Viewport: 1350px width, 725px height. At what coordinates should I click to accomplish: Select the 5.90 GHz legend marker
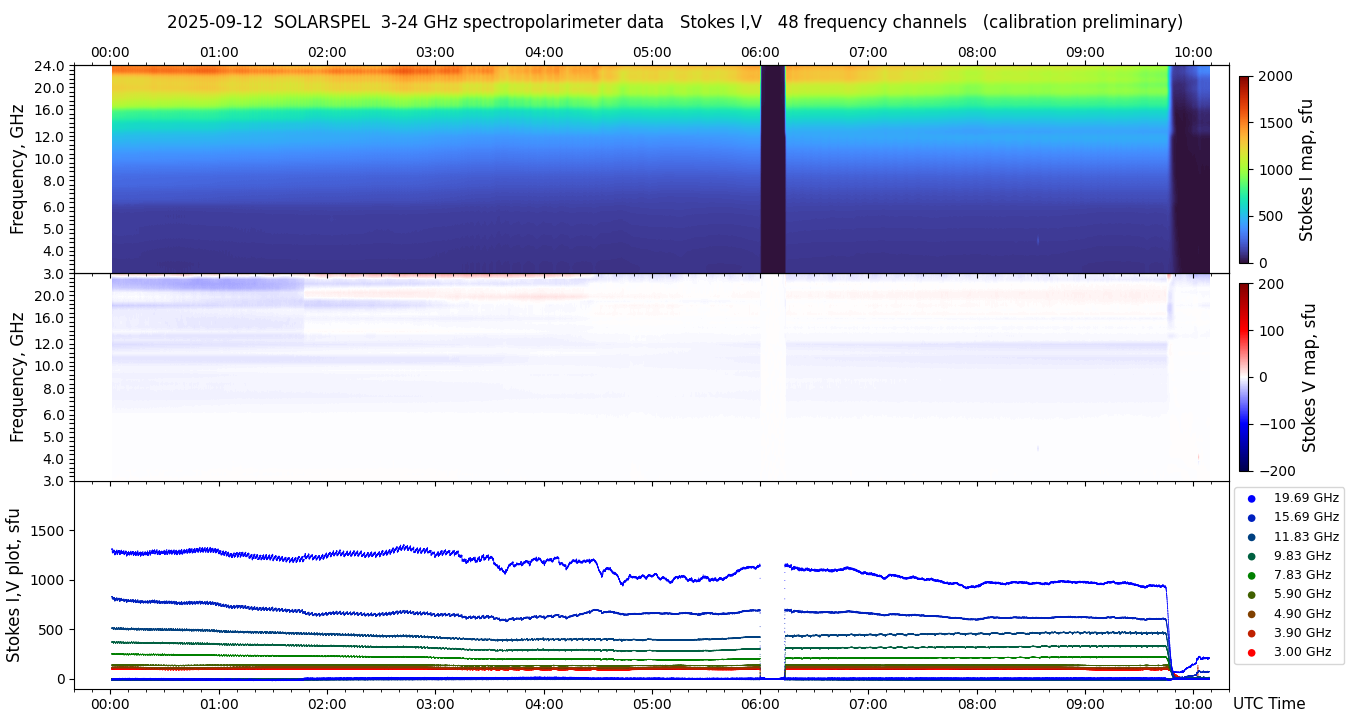click(x=1251, y=595)
